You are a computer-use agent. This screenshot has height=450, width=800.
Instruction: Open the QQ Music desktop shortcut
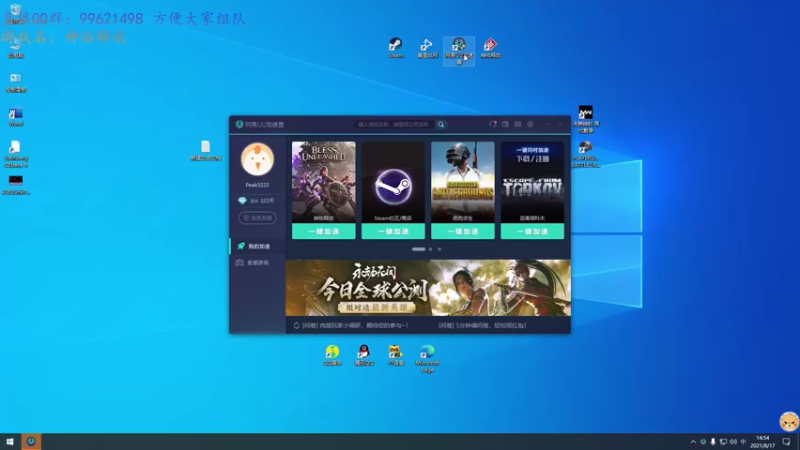[332, 355]
